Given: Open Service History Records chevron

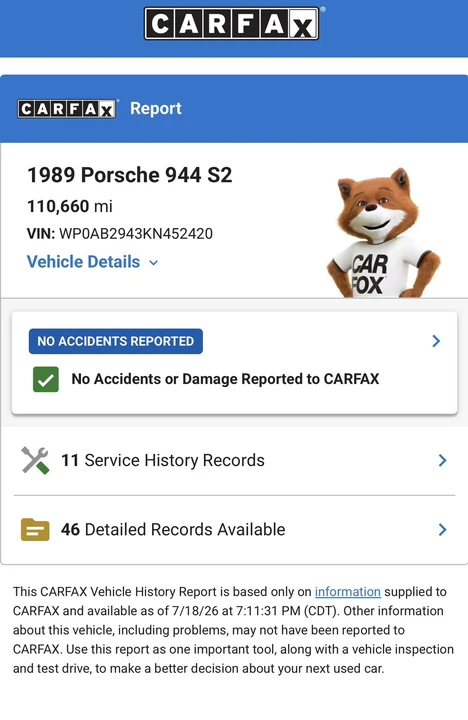Looking at the screenshot, I should (x=442, y=461).
